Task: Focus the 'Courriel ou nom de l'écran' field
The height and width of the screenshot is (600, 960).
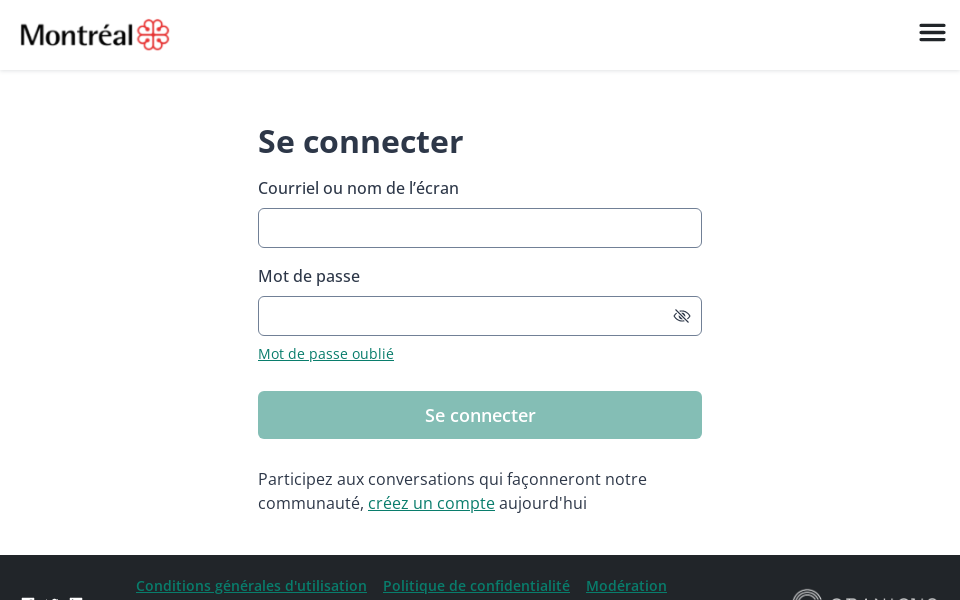Action: coord(480,228)
